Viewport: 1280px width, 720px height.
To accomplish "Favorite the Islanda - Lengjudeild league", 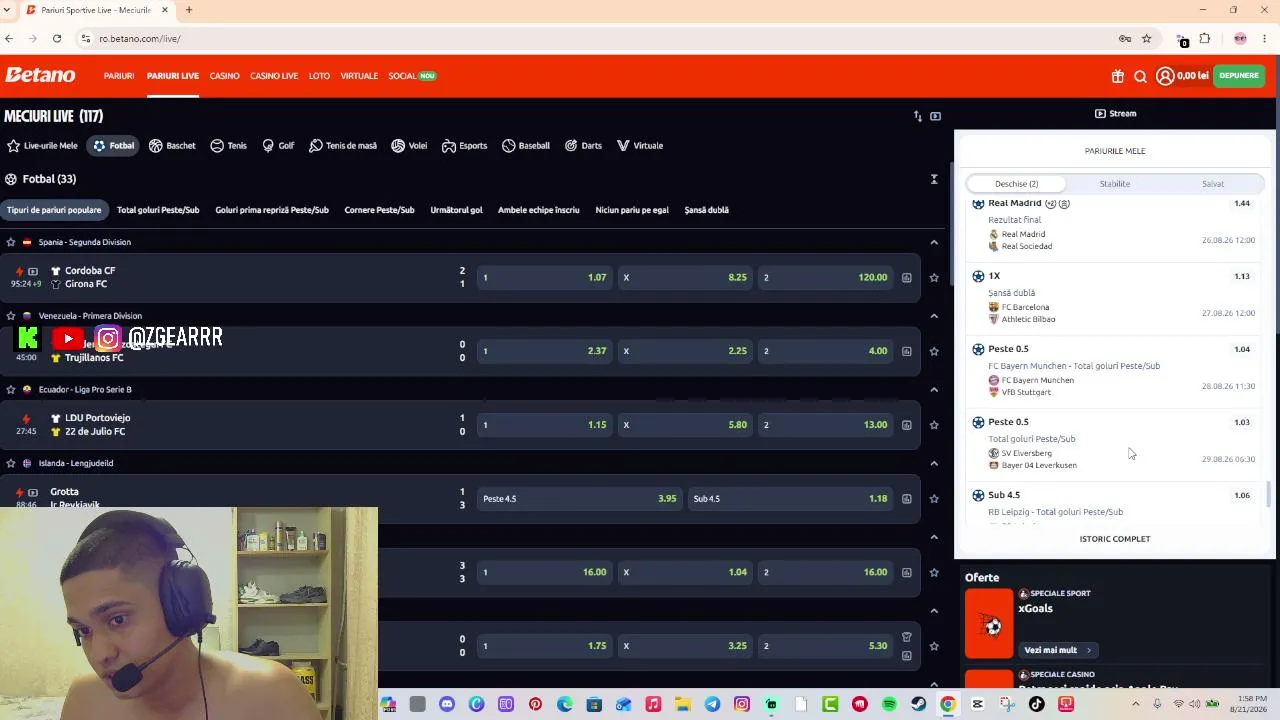I will tap(11, 463).
